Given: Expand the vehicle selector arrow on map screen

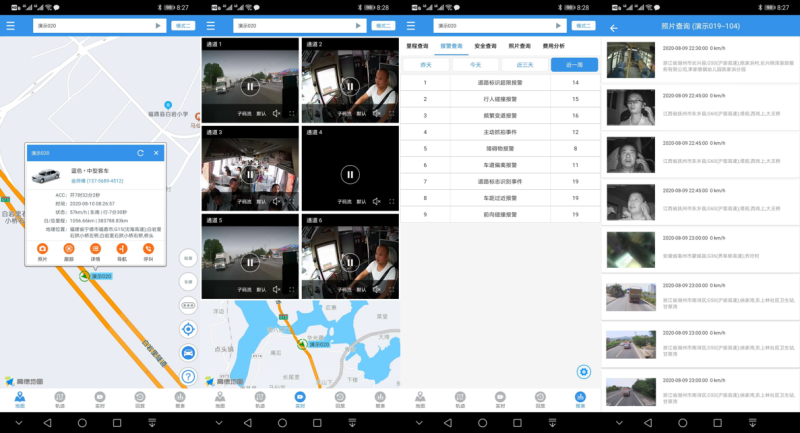Looking at the screenshot, I should 158,26.
